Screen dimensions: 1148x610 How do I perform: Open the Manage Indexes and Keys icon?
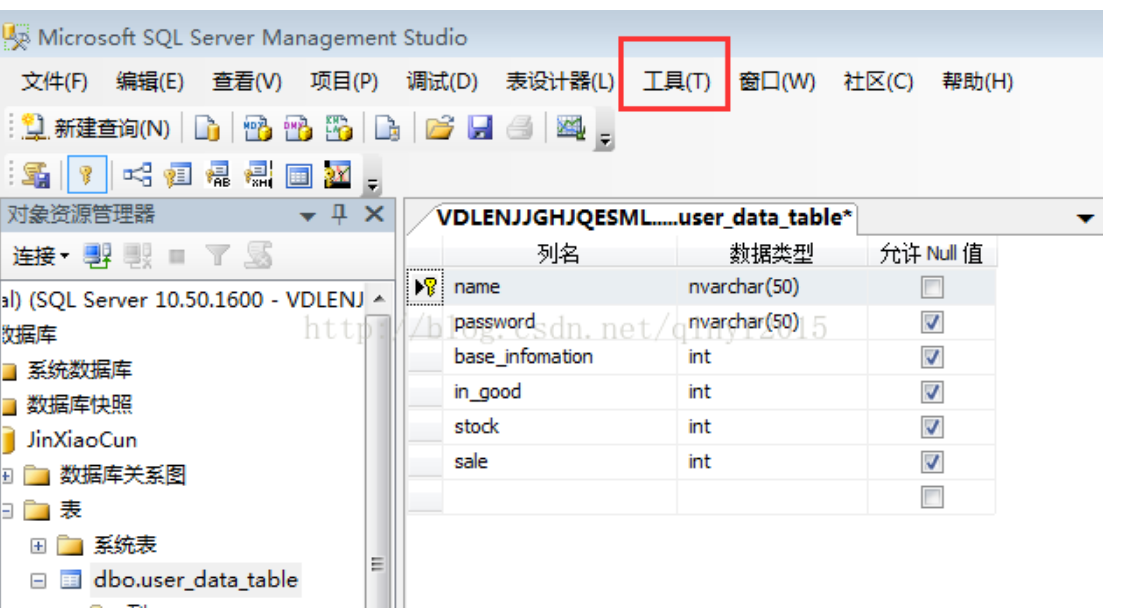click(x=178, y=176)
